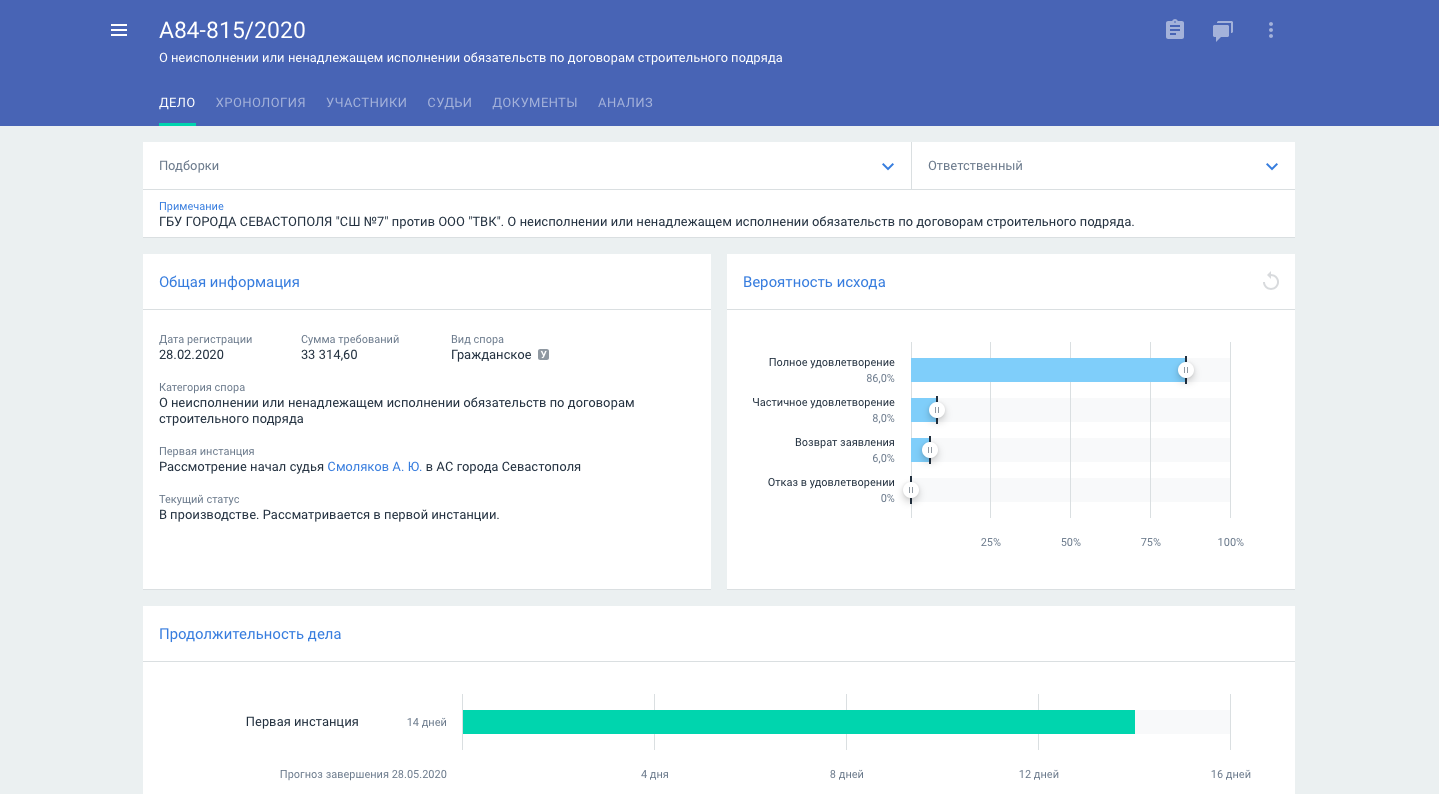Screen dimensions: 1439x794
Task: Switch to the ДЕЛО tab
Action: [177, 102]
